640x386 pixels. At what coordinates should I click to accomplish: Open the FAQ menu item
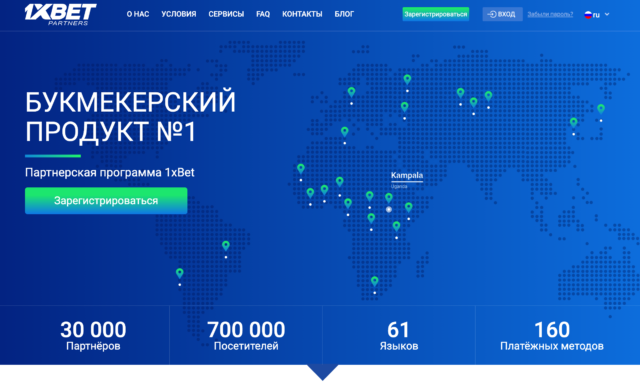tap(263, 14)
